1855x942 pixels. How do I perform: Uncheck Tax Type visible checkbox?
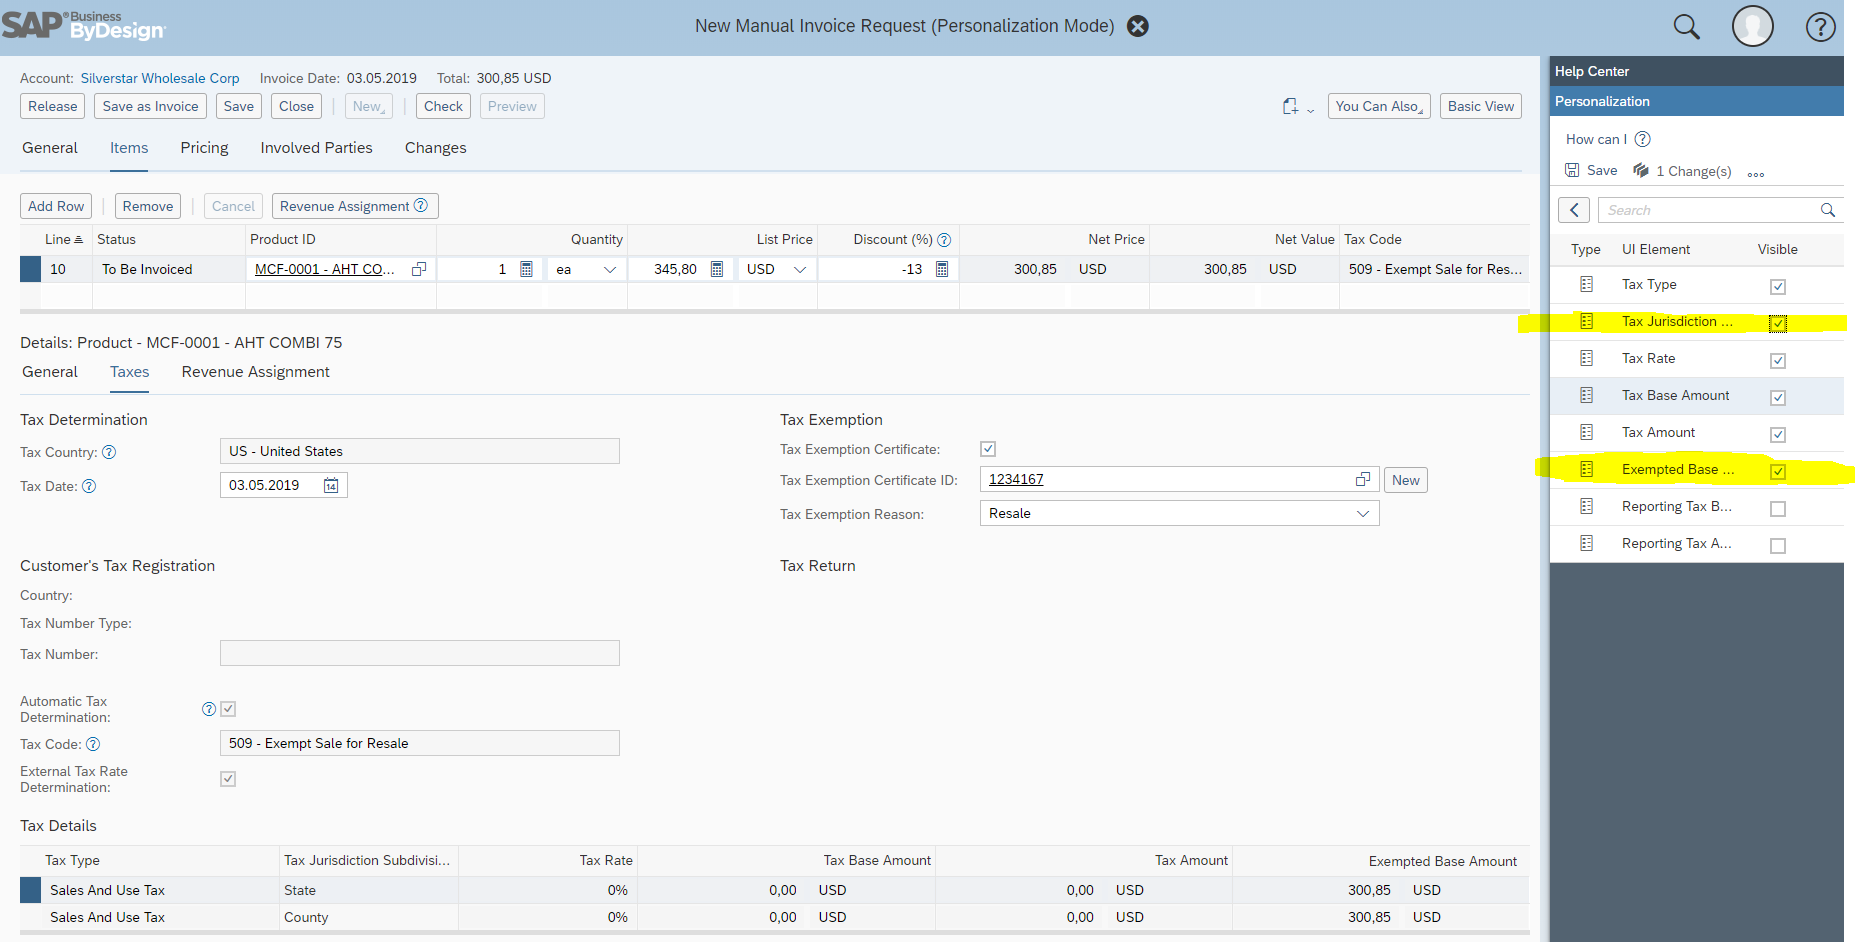(1777, 287)
